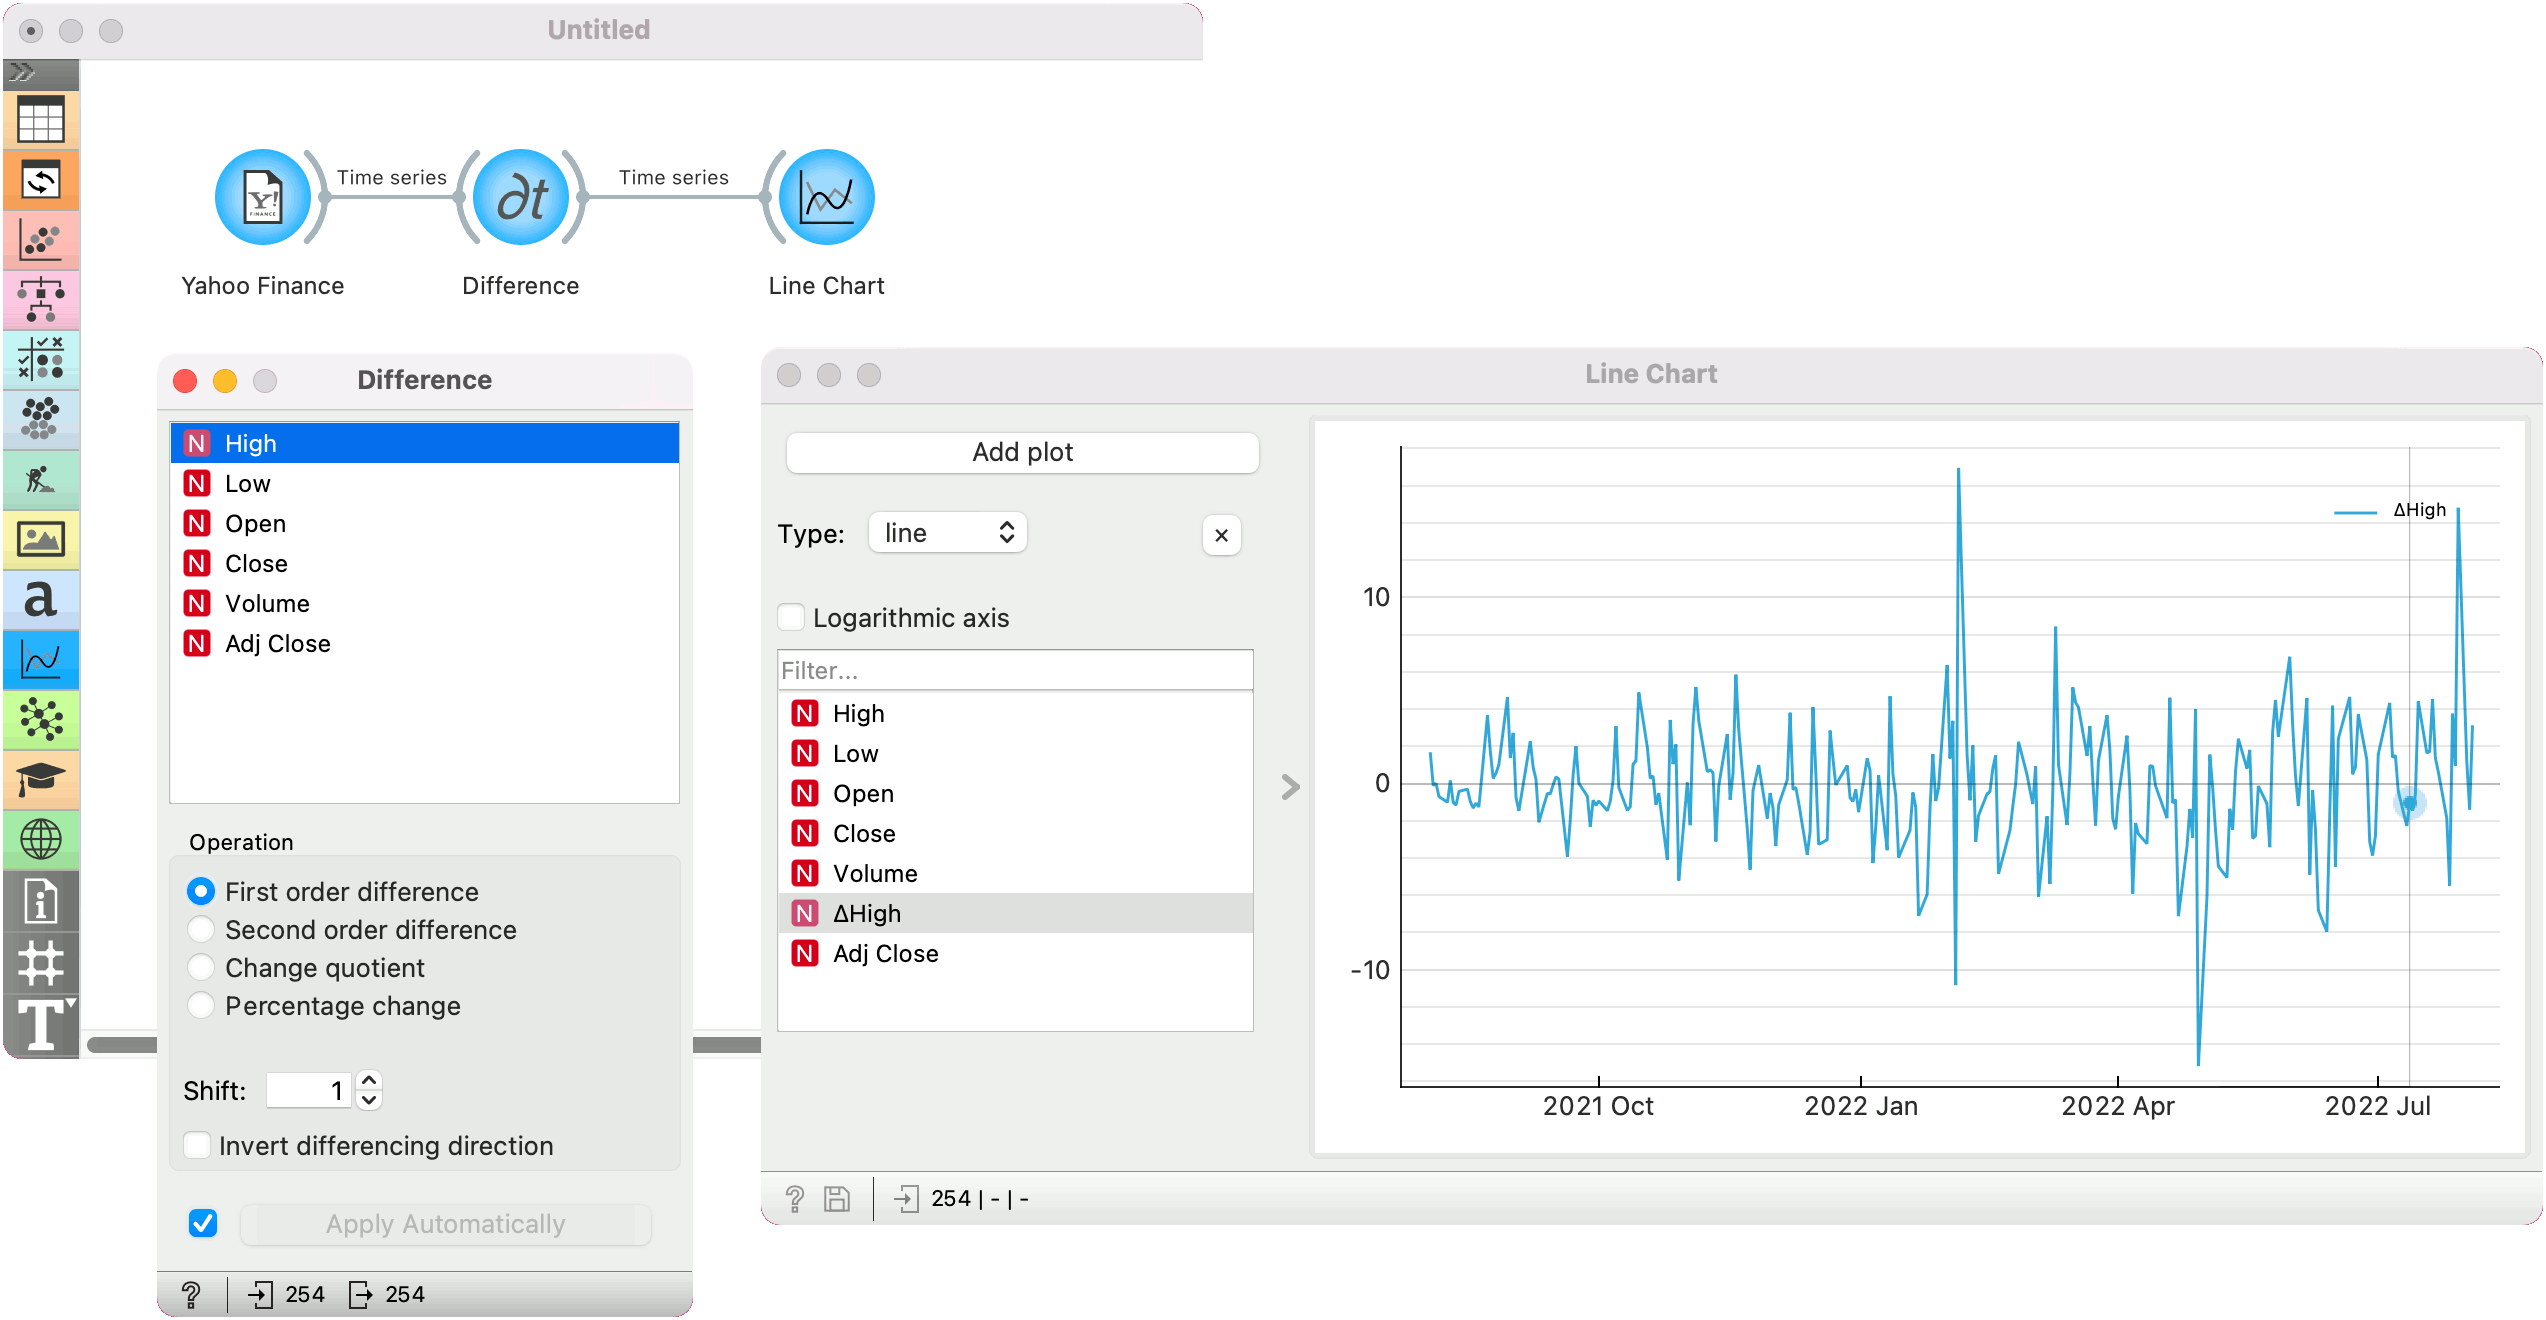The height and width of the screenshot is (1320, 2546).
Task: Open the Educational graduation cap category
Action: click(x=41, y=779)
